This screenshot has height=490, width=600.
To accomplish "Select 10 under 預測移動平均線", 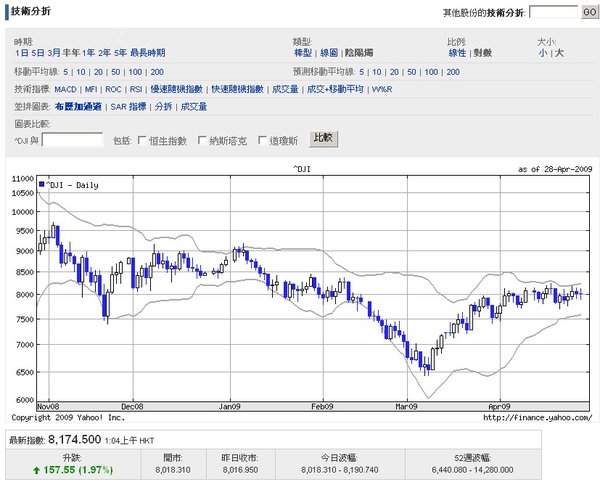I will tap(377, 72).
